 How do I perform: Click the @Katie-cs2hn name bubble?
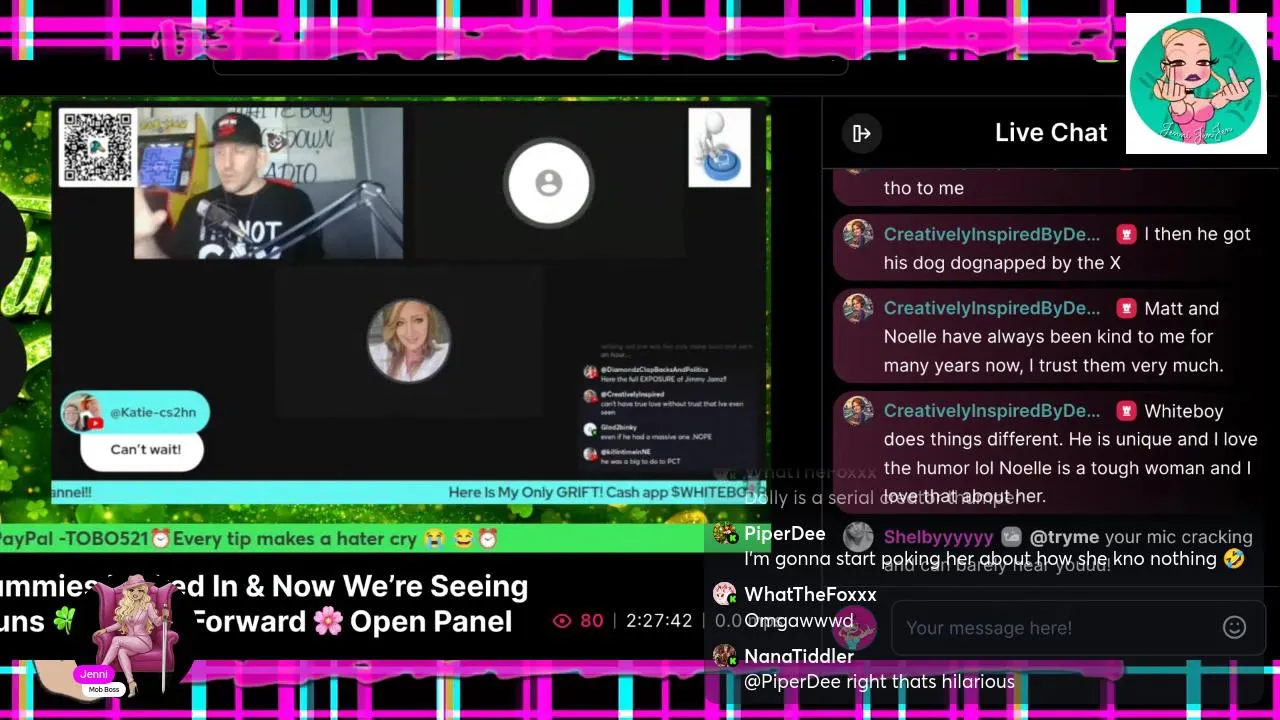(x=136, y=412)
